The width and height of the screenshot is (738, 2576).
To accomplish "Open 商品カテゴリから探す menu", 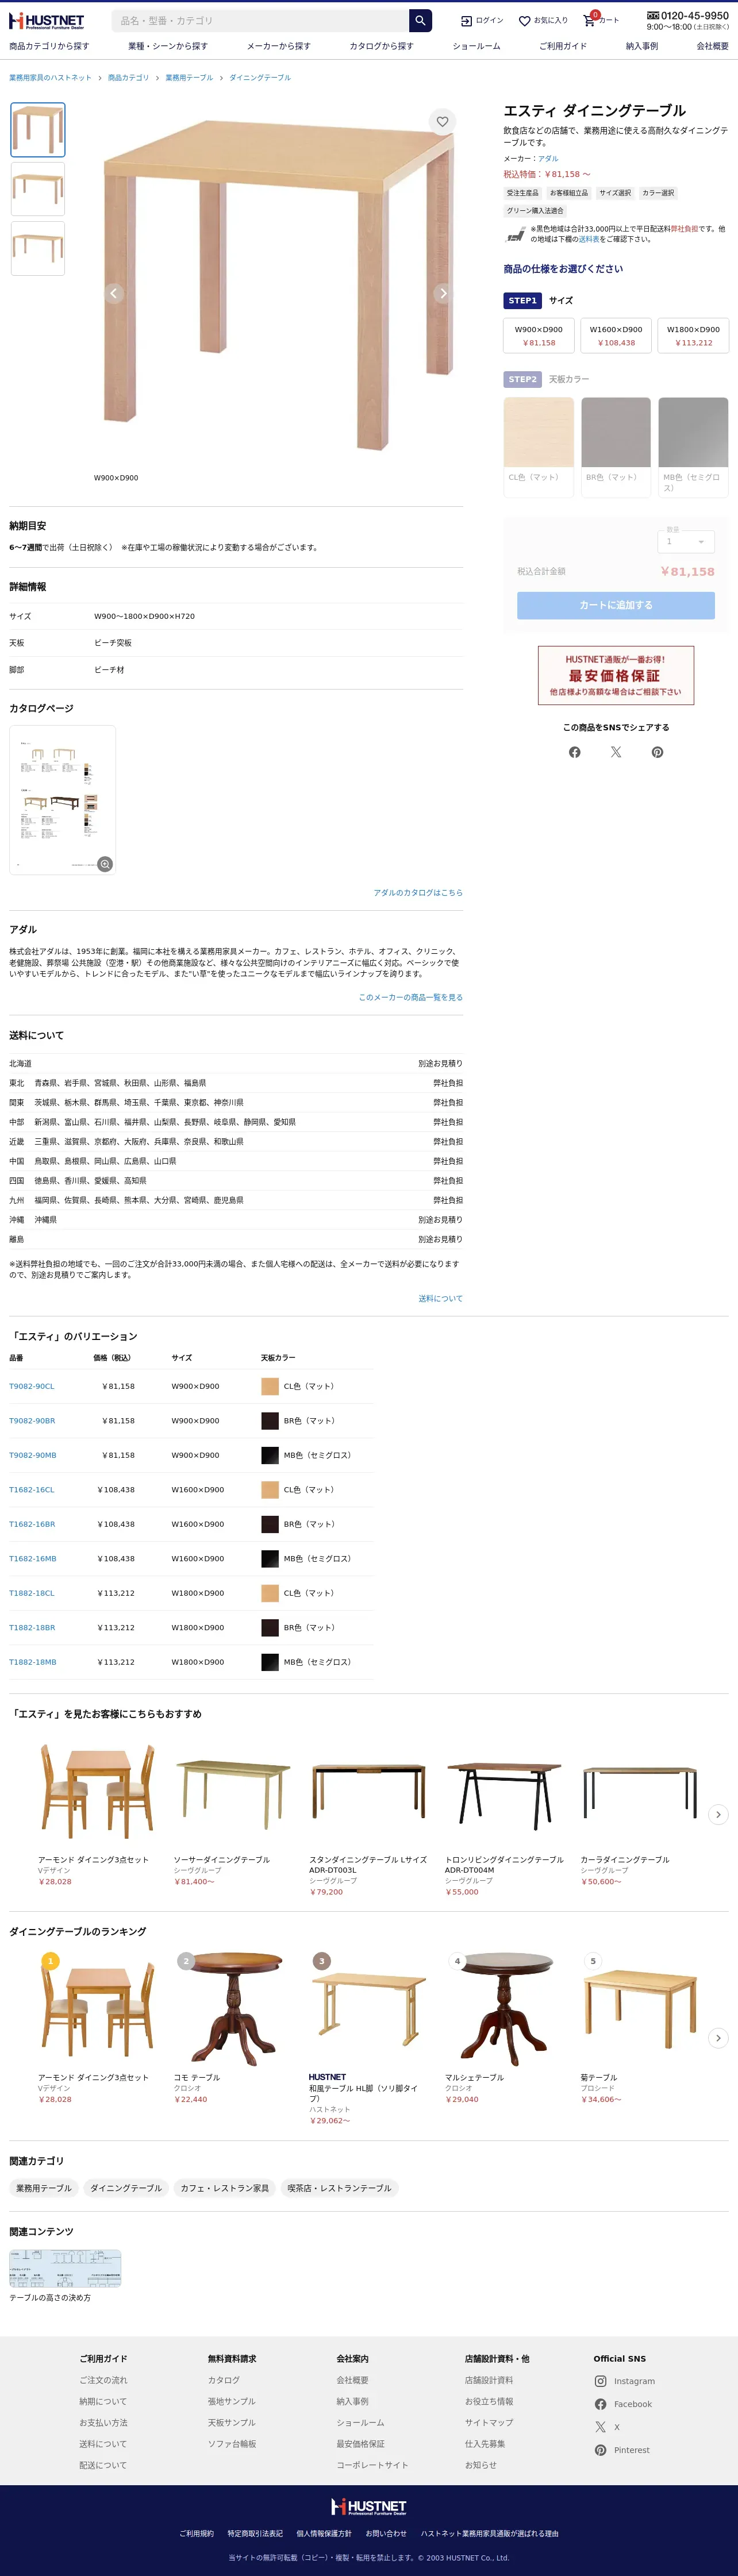I will [x=49, y=46].
